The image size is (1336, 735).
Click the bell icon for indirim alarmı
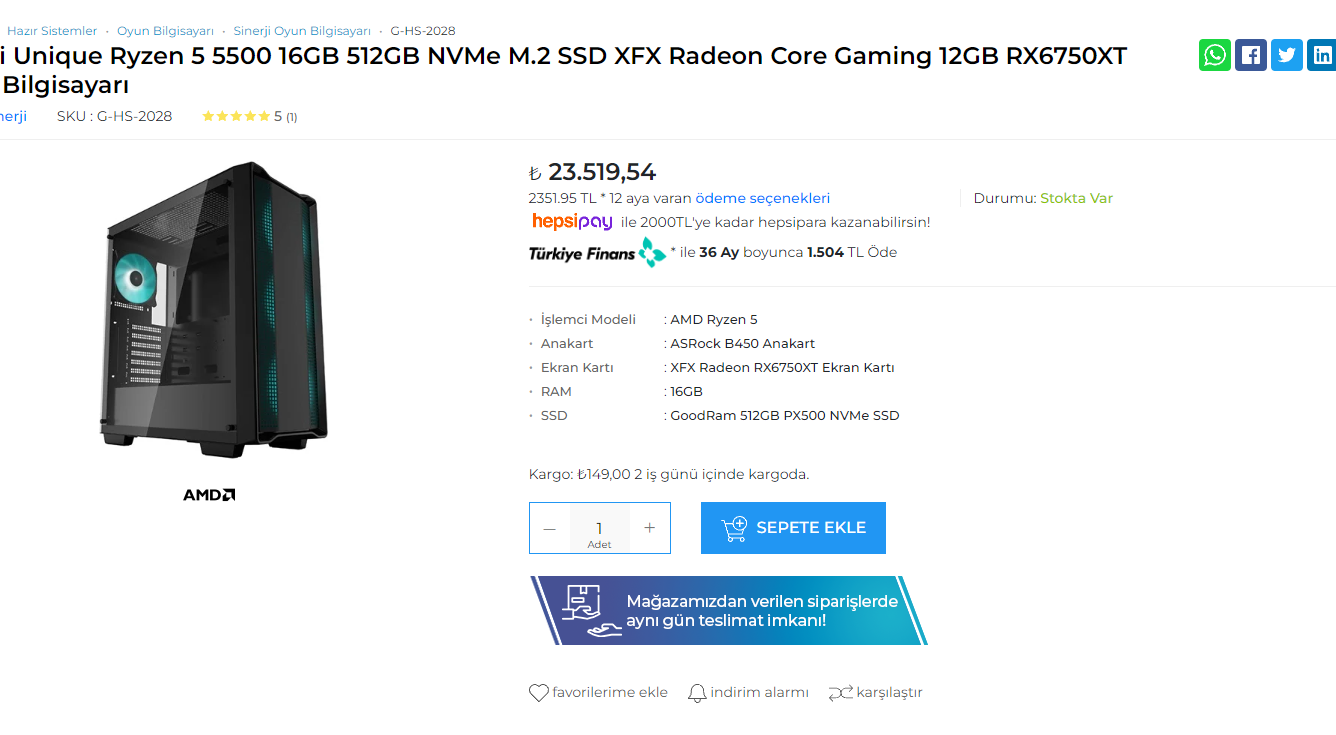coord(697,692)
